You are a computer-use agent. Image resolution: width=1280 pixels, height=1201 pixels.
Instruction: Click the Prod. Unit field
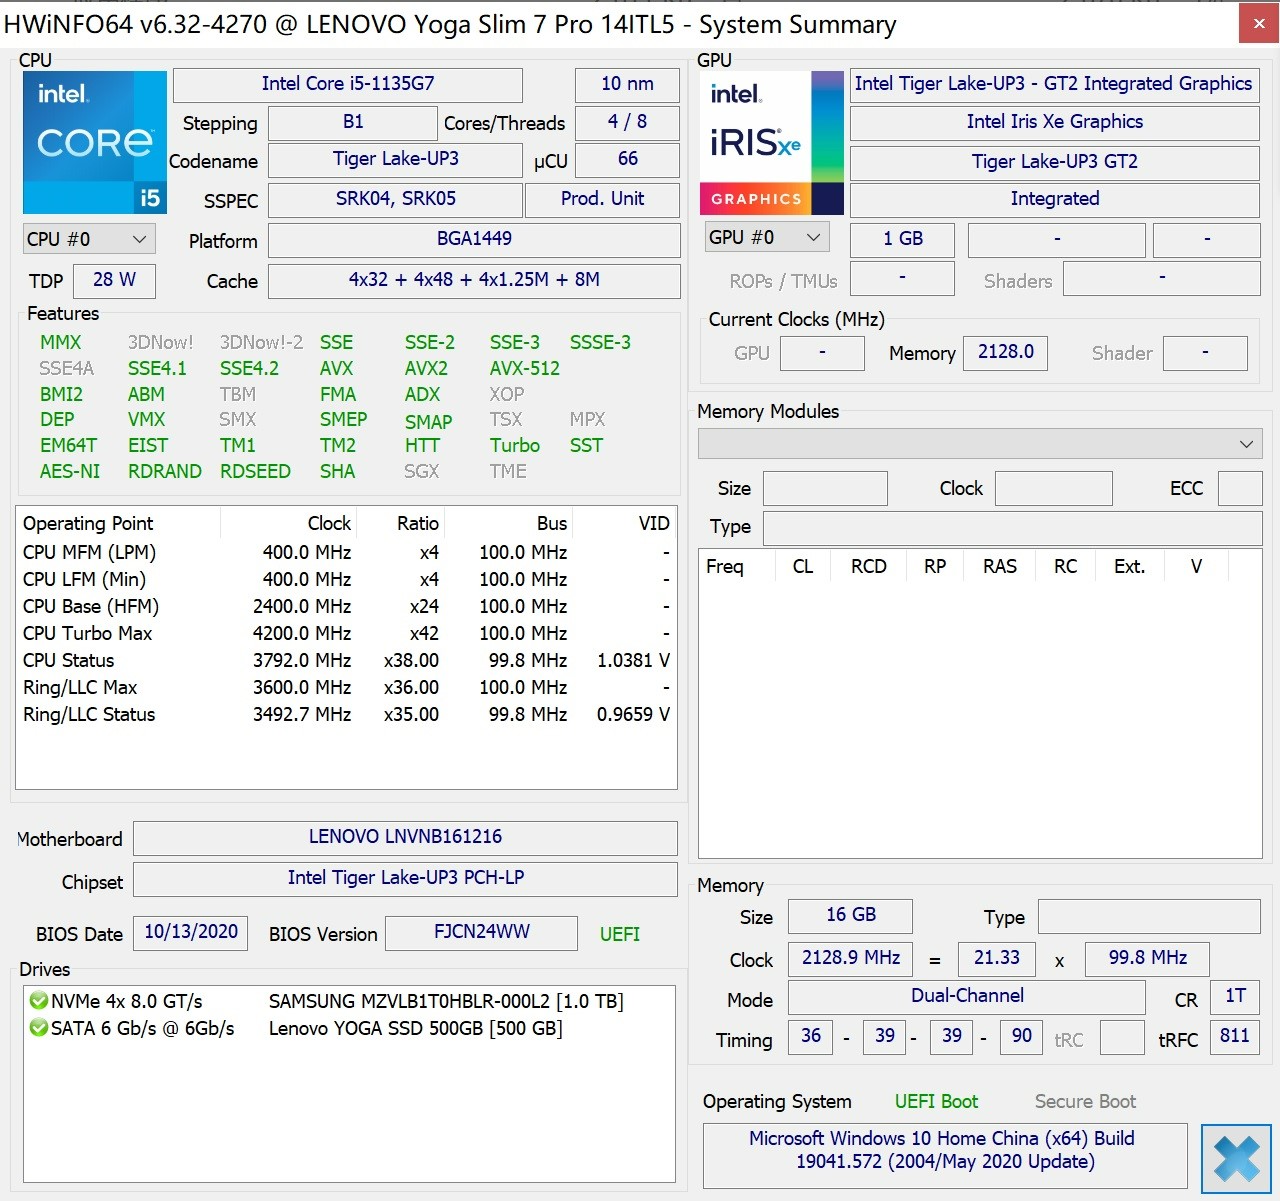point(602,199)
